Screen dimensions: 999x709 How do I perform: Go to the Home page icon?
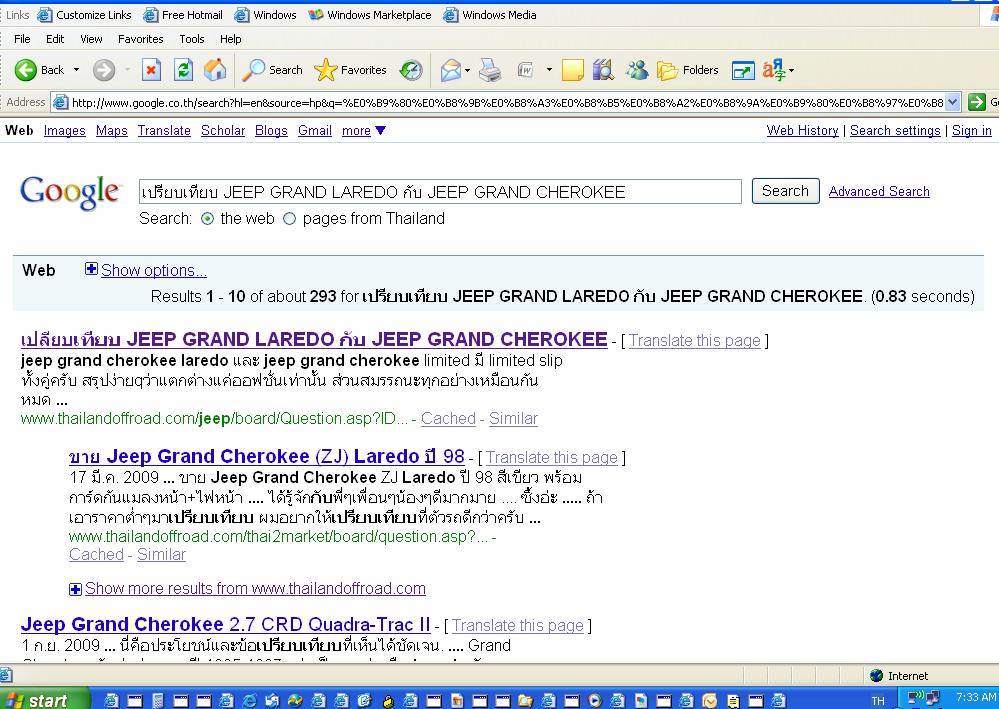point(214,70)
